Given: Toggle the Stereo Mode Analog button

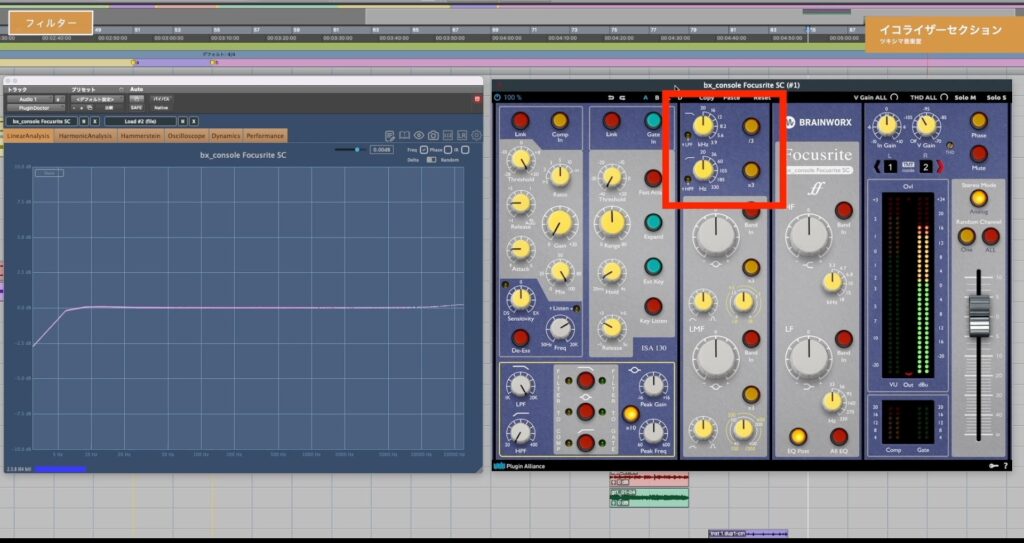Looking at the screenshot, I should coord(978,198).
